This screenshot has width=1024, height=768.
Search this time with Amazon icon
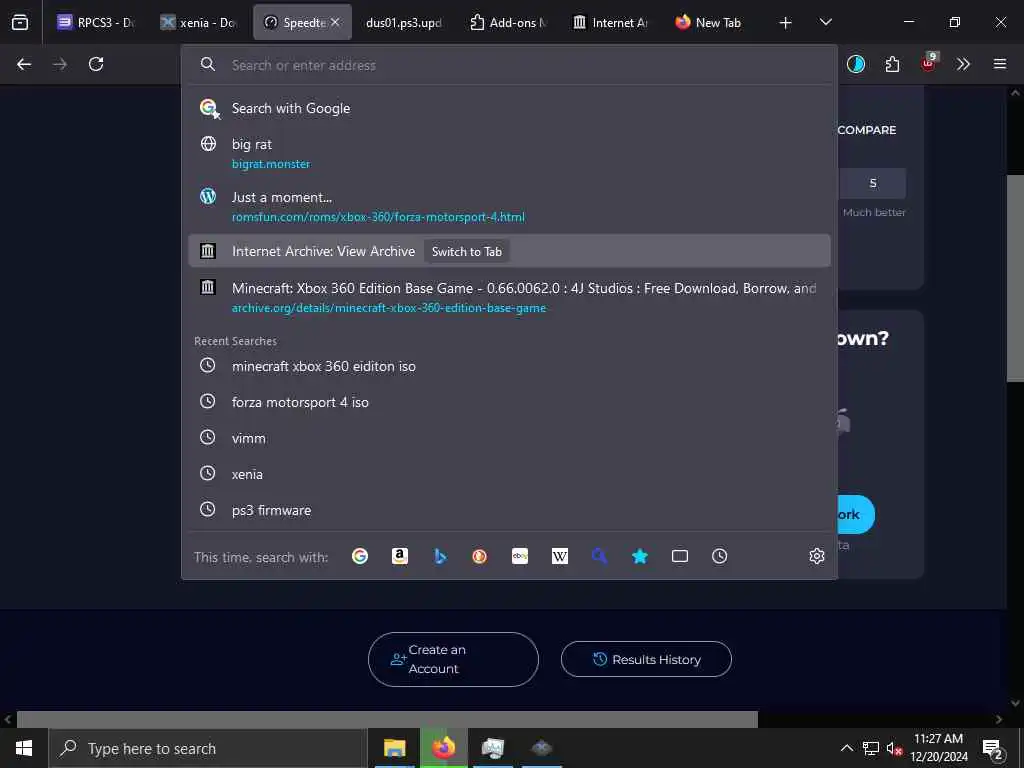(400, 556)
